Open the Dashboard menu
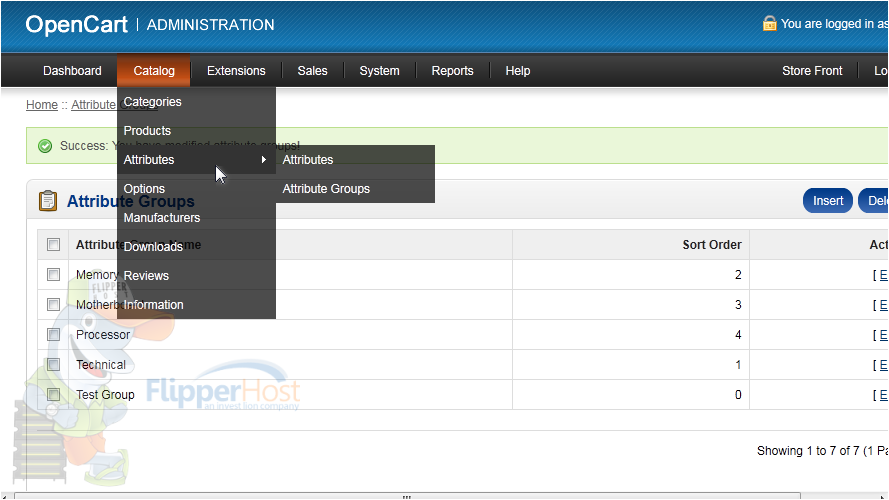 72,71
